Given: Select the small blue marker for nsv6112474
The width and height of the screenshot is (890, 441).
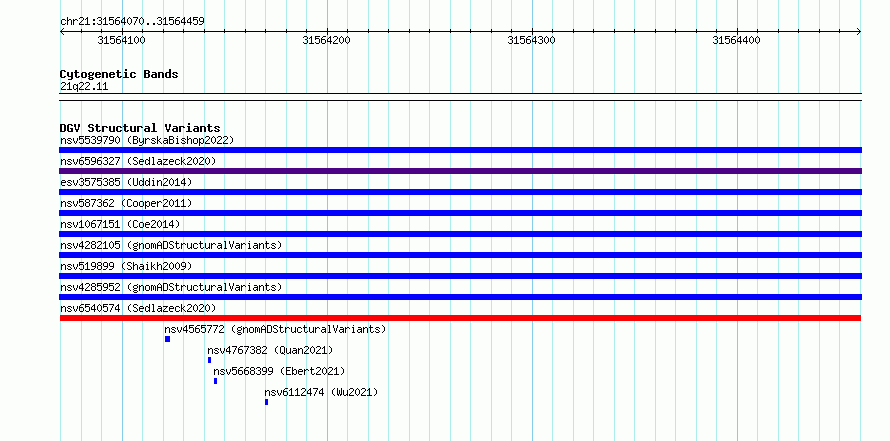Looking at the screenshot, I should (x=266, y=402).
